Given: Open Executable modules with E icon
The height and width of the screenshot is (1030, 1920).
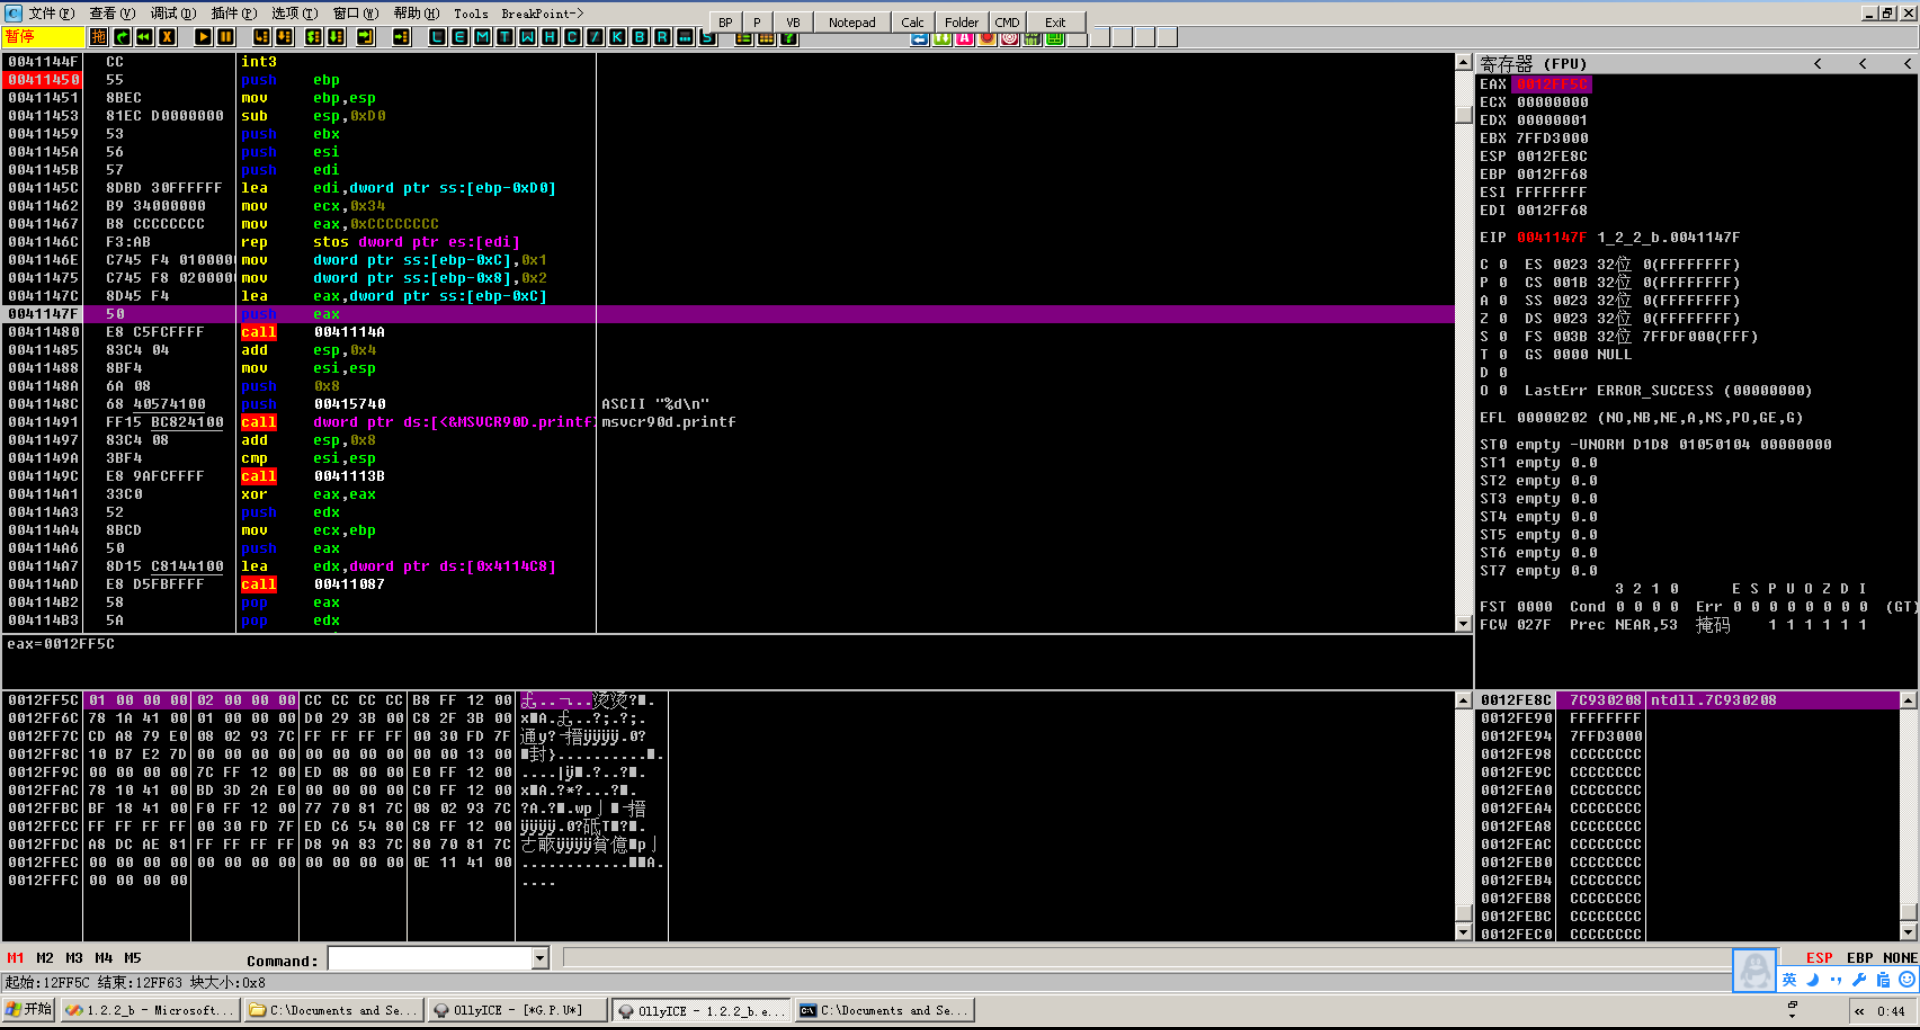Looking at the screenshot, I should point(459,37).
